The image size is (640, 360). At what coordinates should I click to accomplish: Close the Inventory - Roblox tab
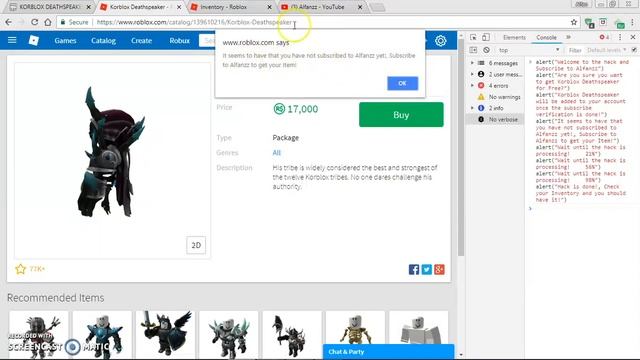tap(269, 7)
